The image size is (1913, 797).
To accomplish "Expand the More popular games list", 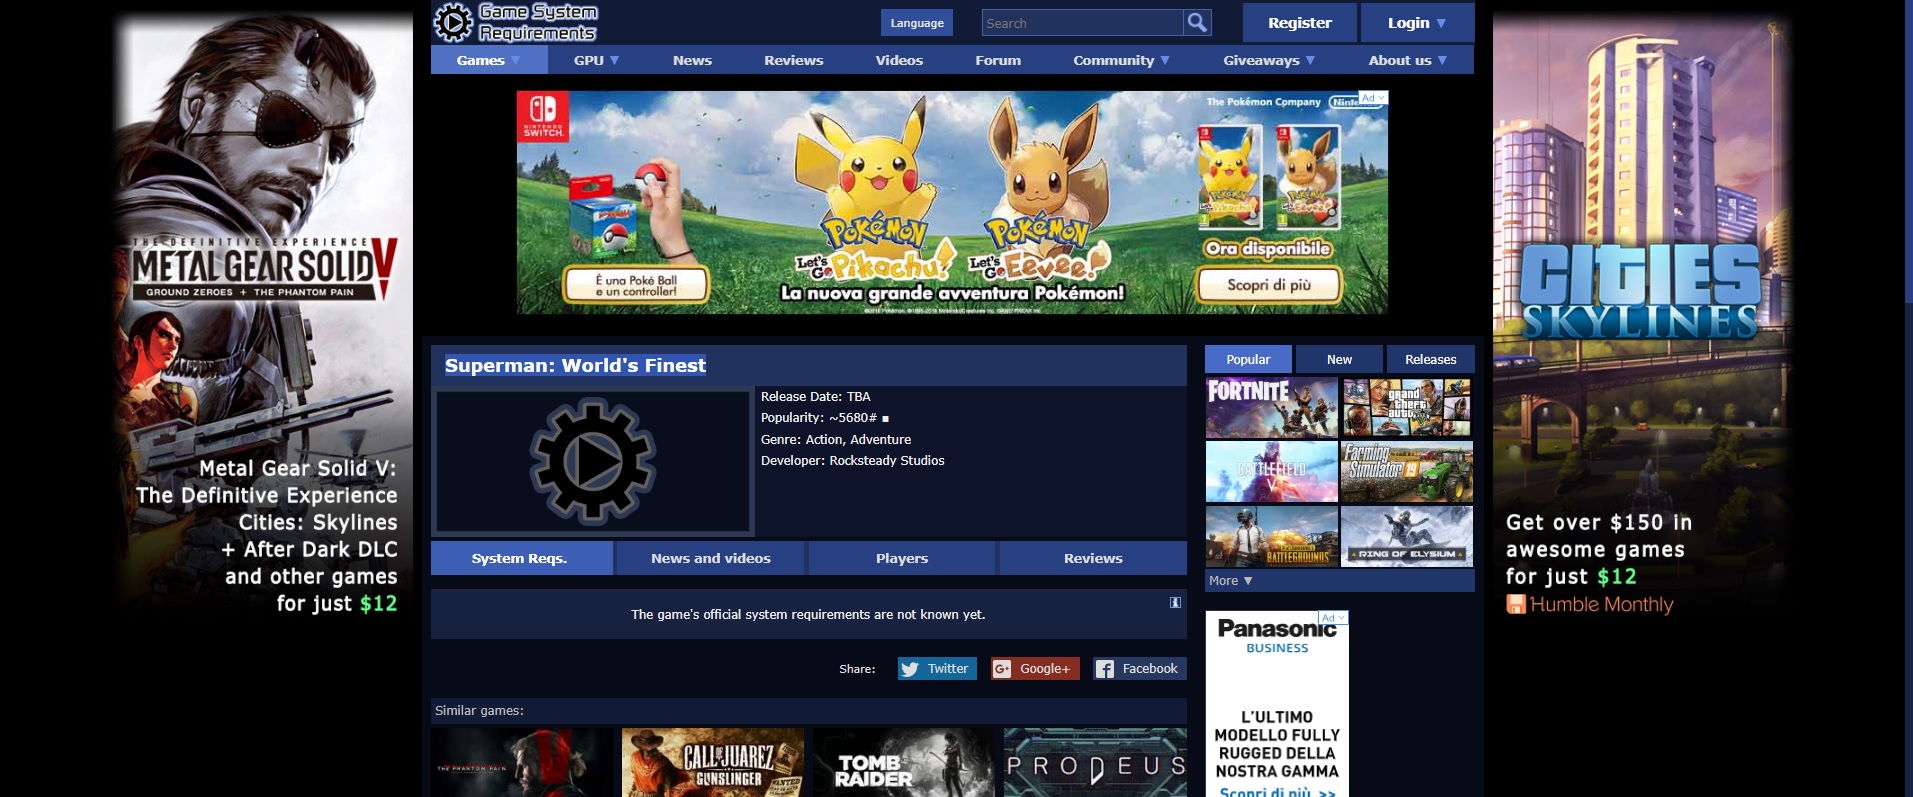I will pos(1230,581).
